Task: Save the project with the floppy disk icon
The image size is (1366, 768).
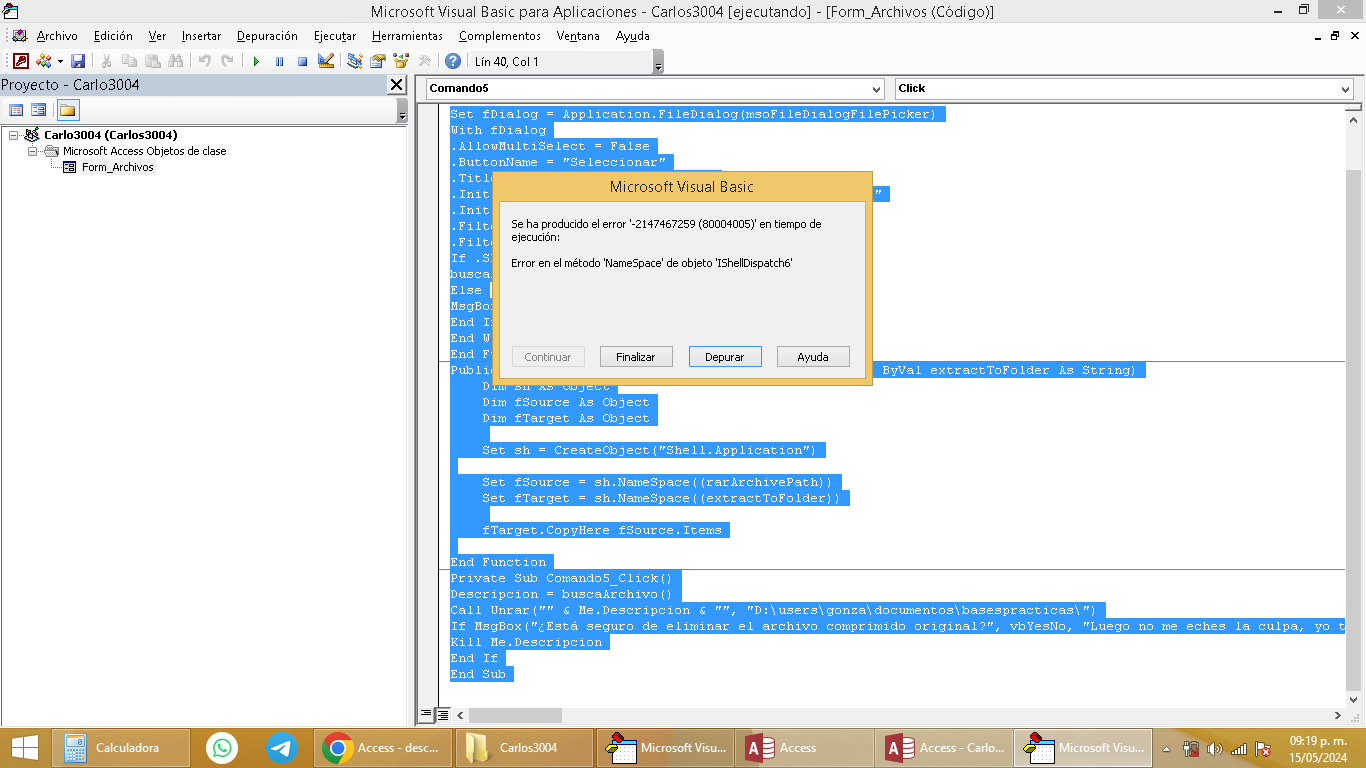Action: (78, 61)
